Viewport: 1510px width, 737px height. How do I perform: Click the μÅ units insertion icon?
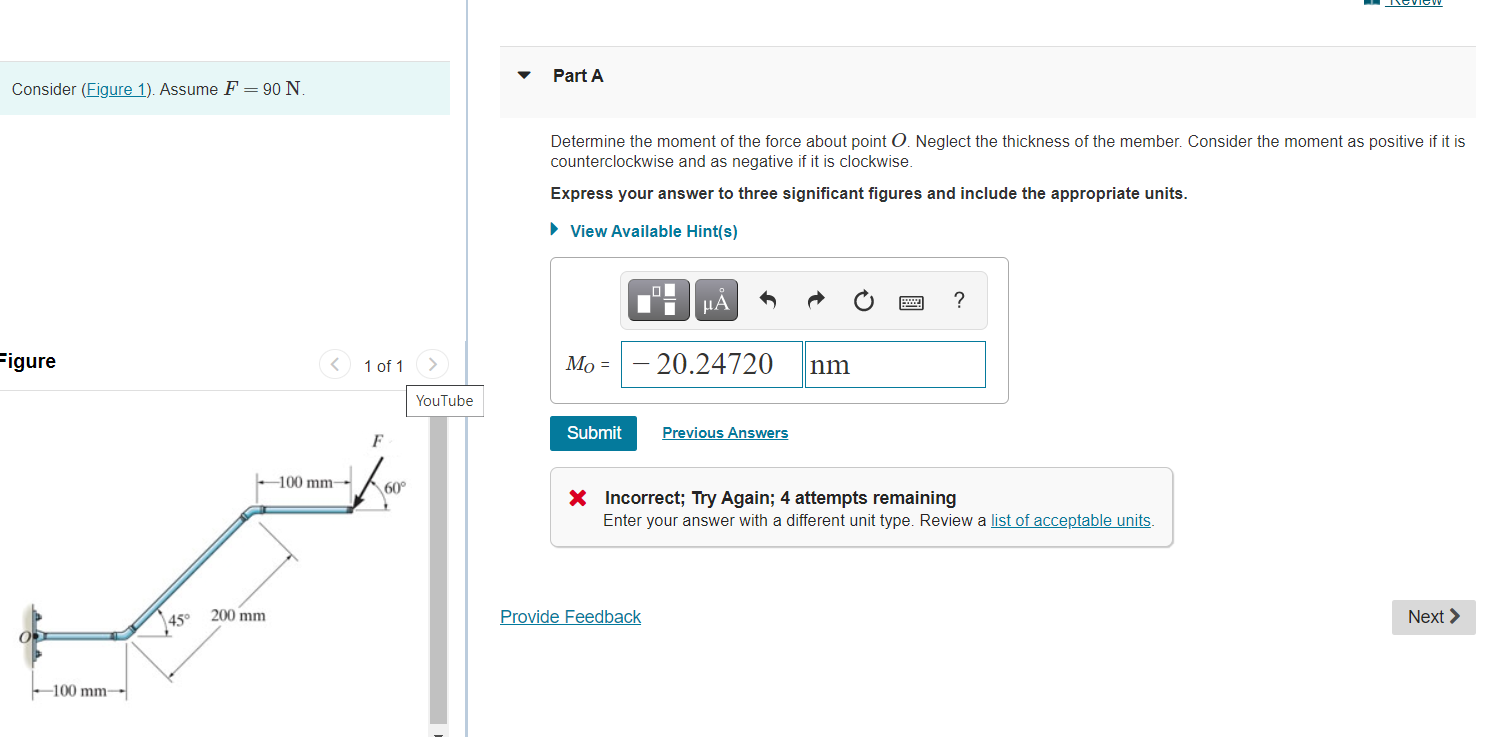pyautogui.click(x=716, y=299)
